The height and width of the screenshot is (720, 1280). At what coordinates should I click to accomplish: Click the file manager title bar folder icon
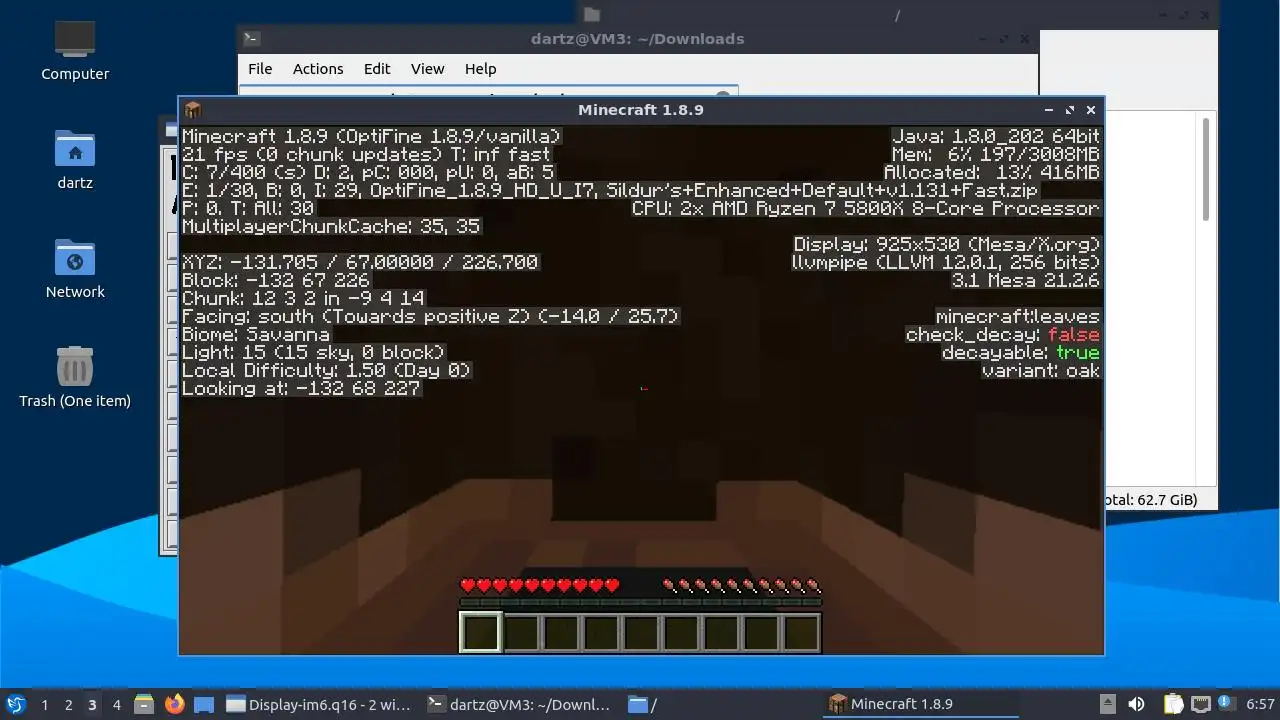592,14
